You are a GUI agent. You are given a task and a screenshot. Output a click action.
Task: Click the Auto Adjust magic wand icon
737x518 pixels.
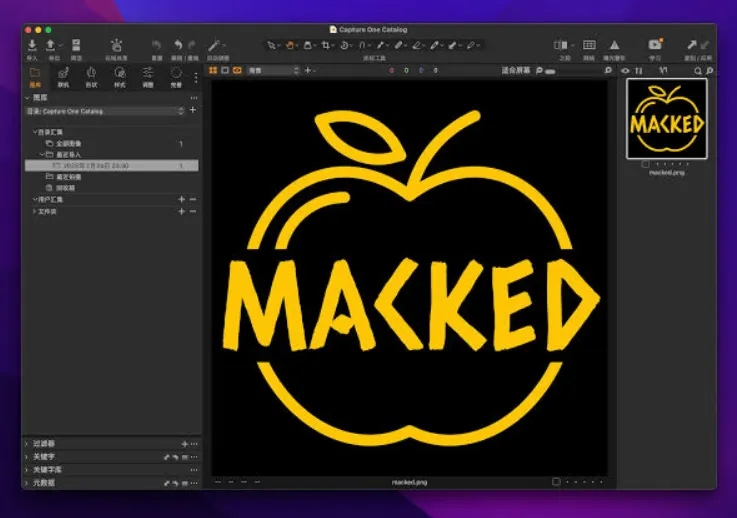pos(214,45)
